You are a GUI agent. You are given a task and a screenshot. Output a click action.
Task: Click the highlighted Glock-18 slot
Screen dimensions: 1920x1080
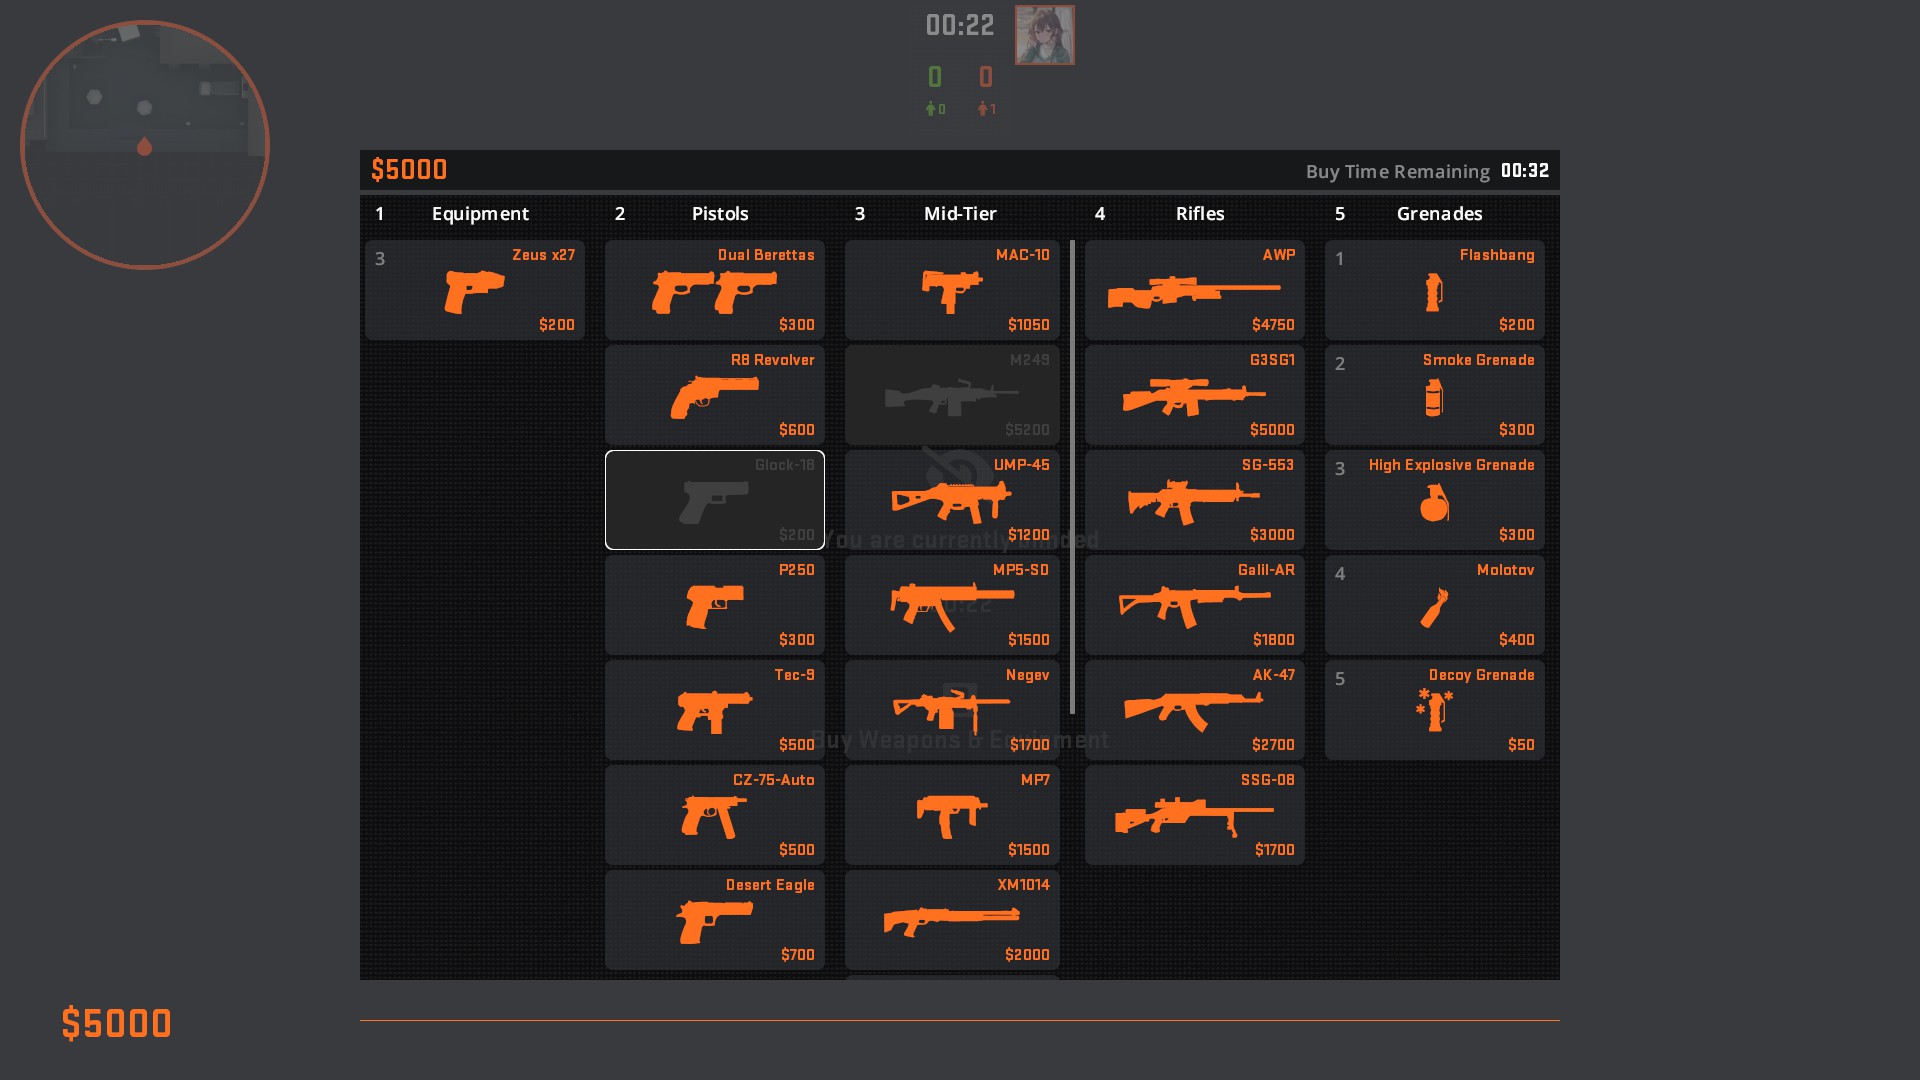point(714,500)
